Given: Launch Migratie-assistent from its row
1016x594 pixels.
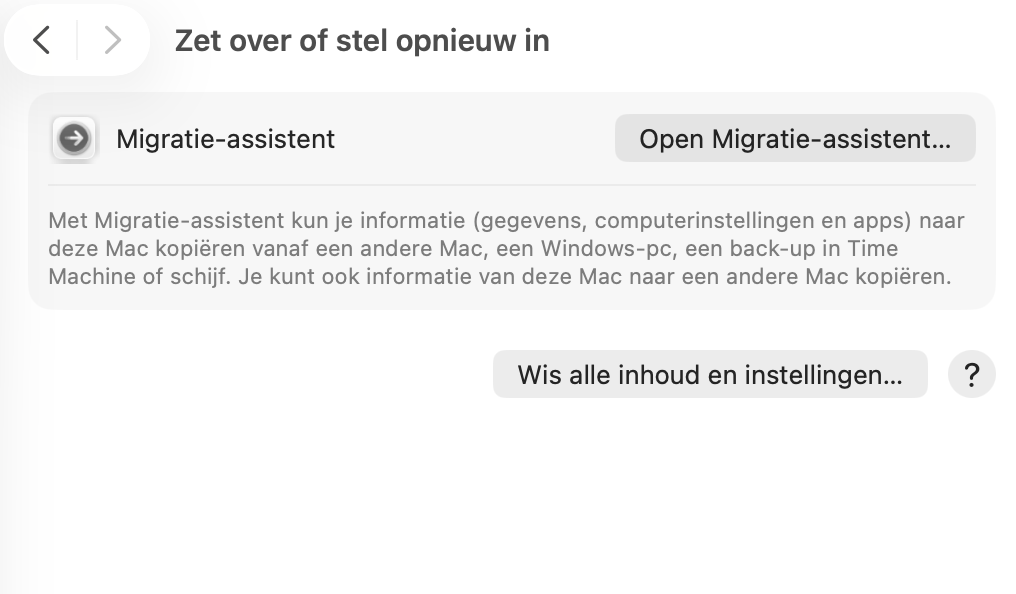Looking at the screenshot, I should point(794,138).
